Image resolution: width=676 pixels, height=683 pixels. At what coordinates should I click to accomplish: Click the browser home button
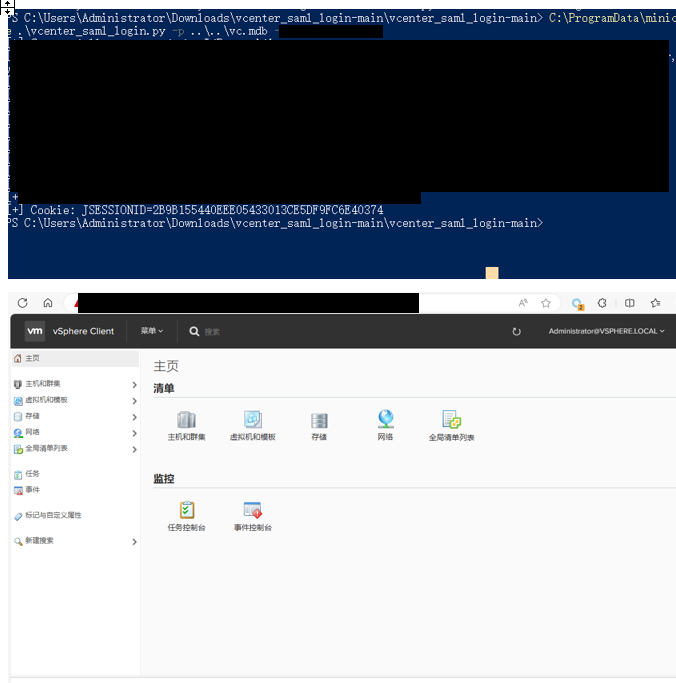[x=47, y=303]
